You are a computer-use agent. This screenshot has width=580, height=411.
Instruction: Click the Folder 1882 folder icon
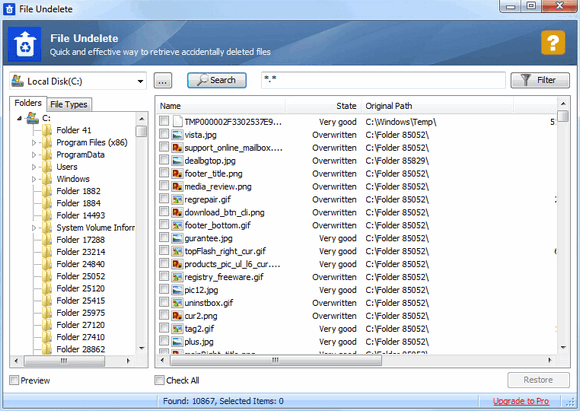[x=47, y=191]
